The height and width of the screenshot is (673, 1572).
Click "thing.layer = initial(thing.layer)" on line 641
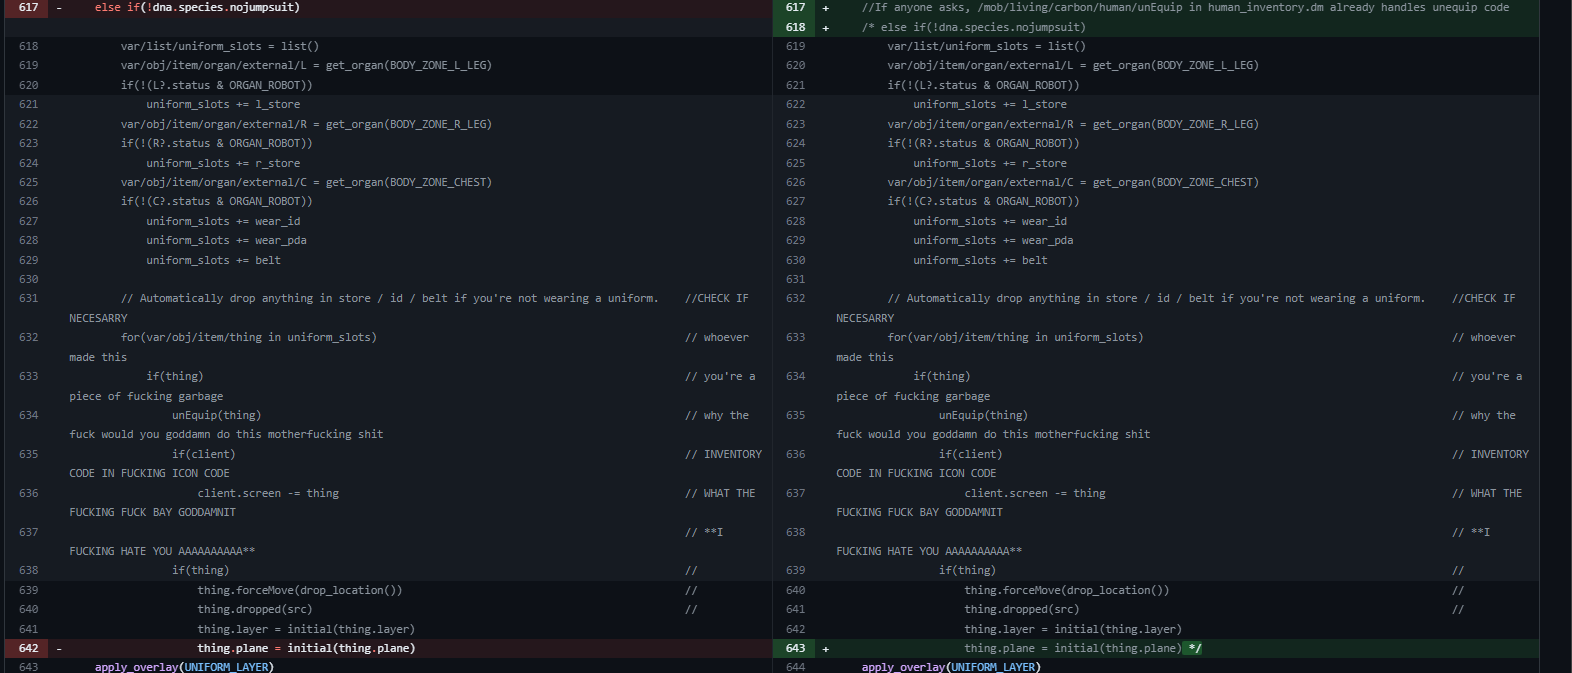(306, 629)
